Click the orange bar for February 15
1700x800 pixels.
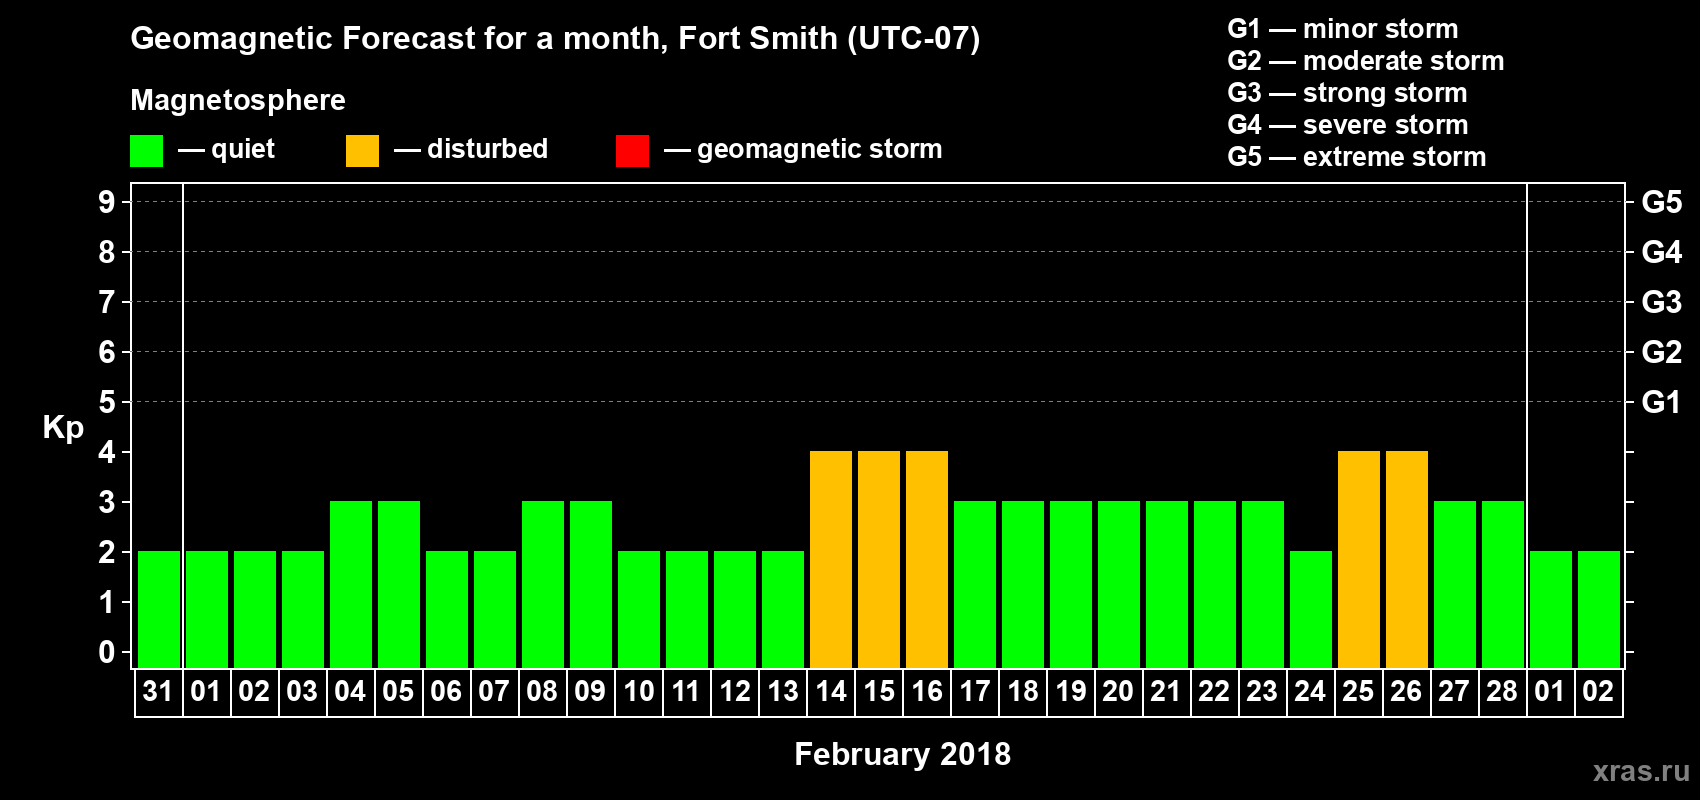(x=879, y=560)
